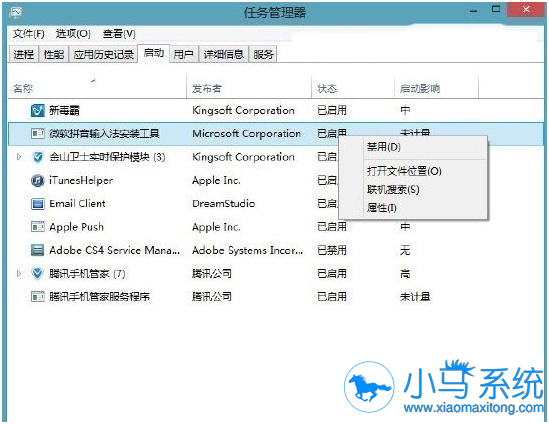Select the 腾讯手机管家服务程序 entry

click(x=99, y=297)
